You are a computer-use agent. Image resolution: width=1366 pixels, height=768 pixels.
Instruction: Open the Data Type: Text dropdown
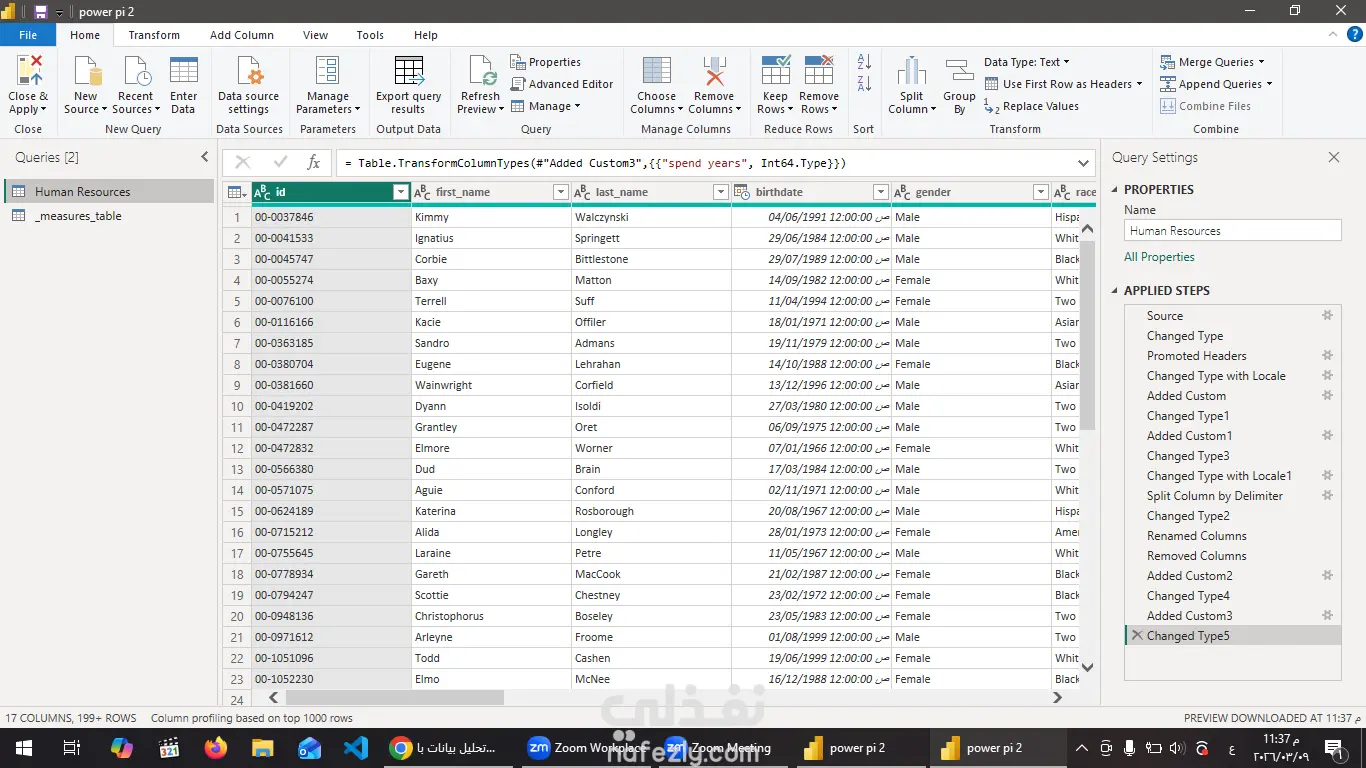[1026, 62]
